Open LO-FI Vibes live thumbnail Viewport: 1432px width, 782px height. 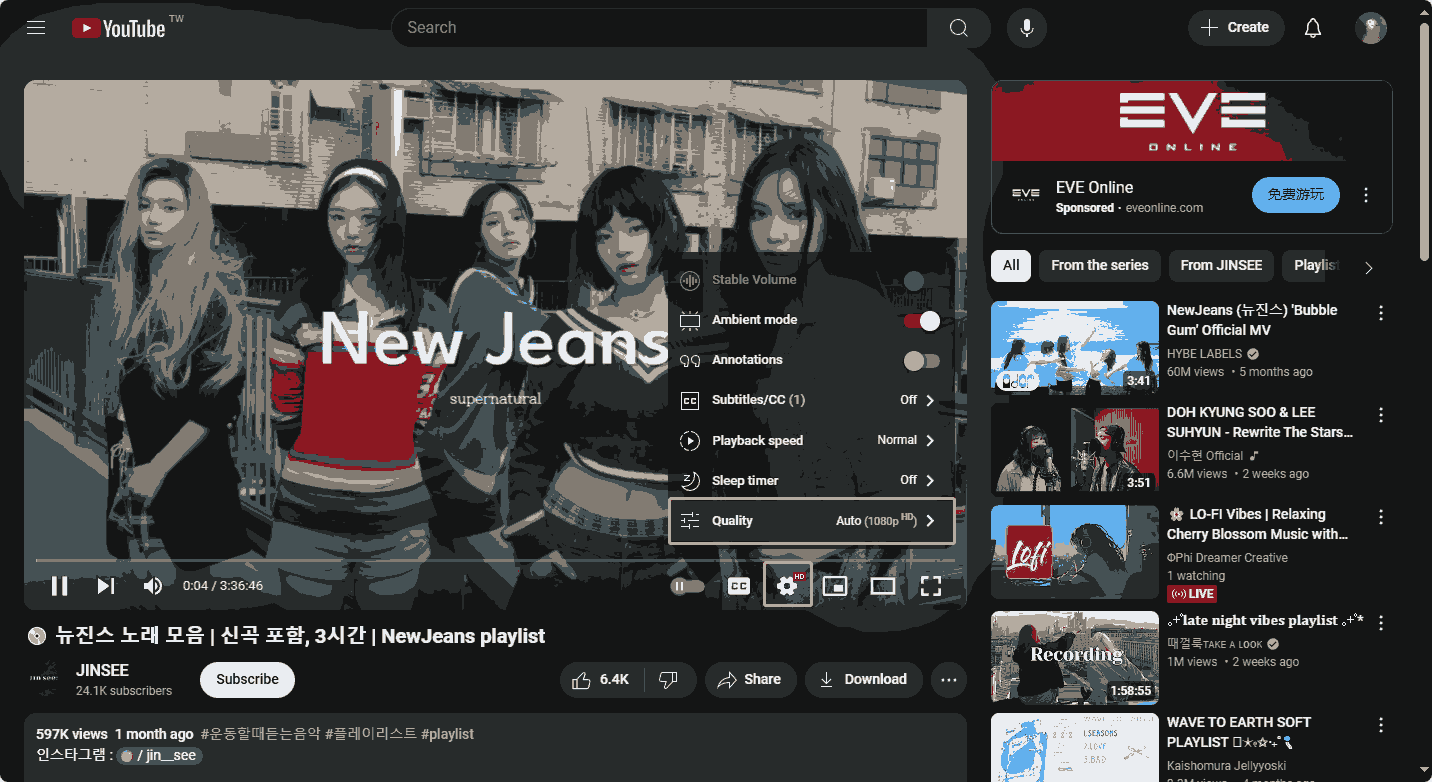(x=1075, y=552)
